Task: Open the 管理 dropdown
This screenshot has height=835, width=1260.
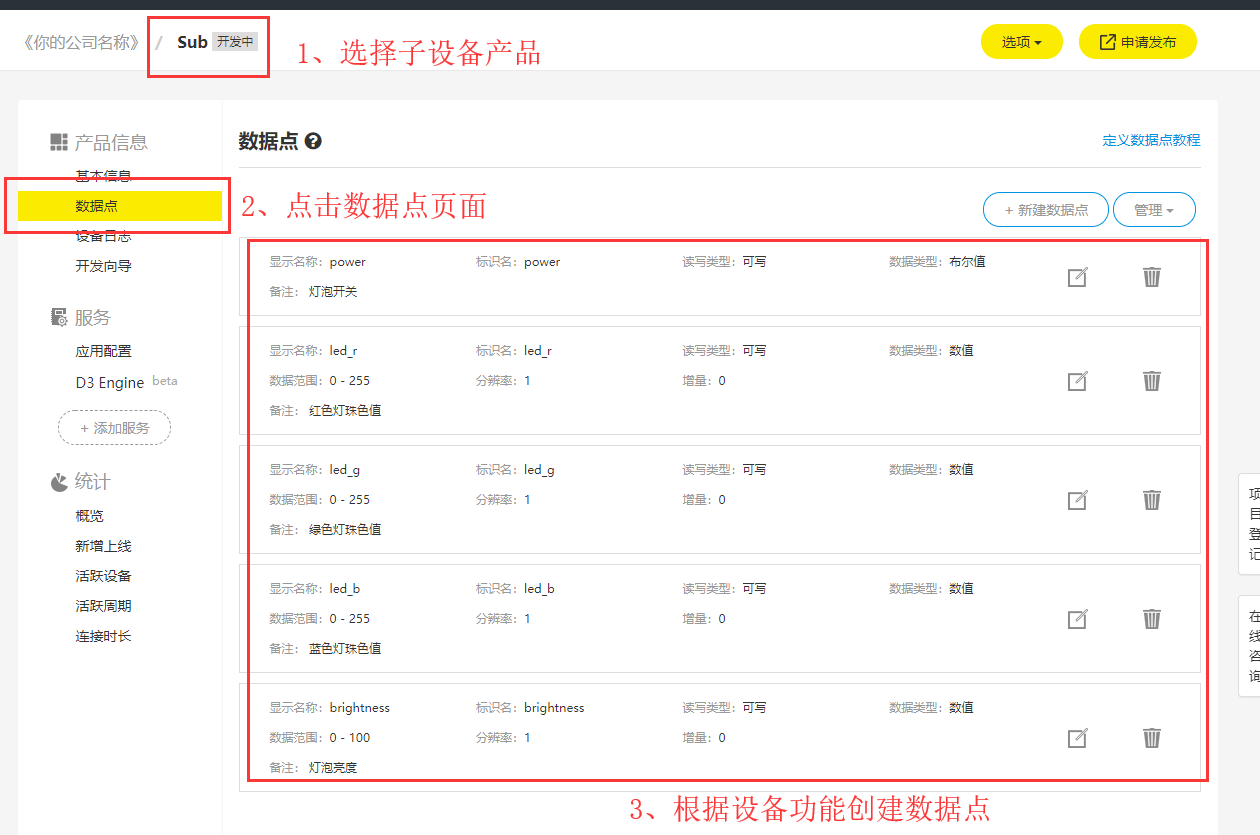Action: pyautogui.click(x=1154, y=209)
